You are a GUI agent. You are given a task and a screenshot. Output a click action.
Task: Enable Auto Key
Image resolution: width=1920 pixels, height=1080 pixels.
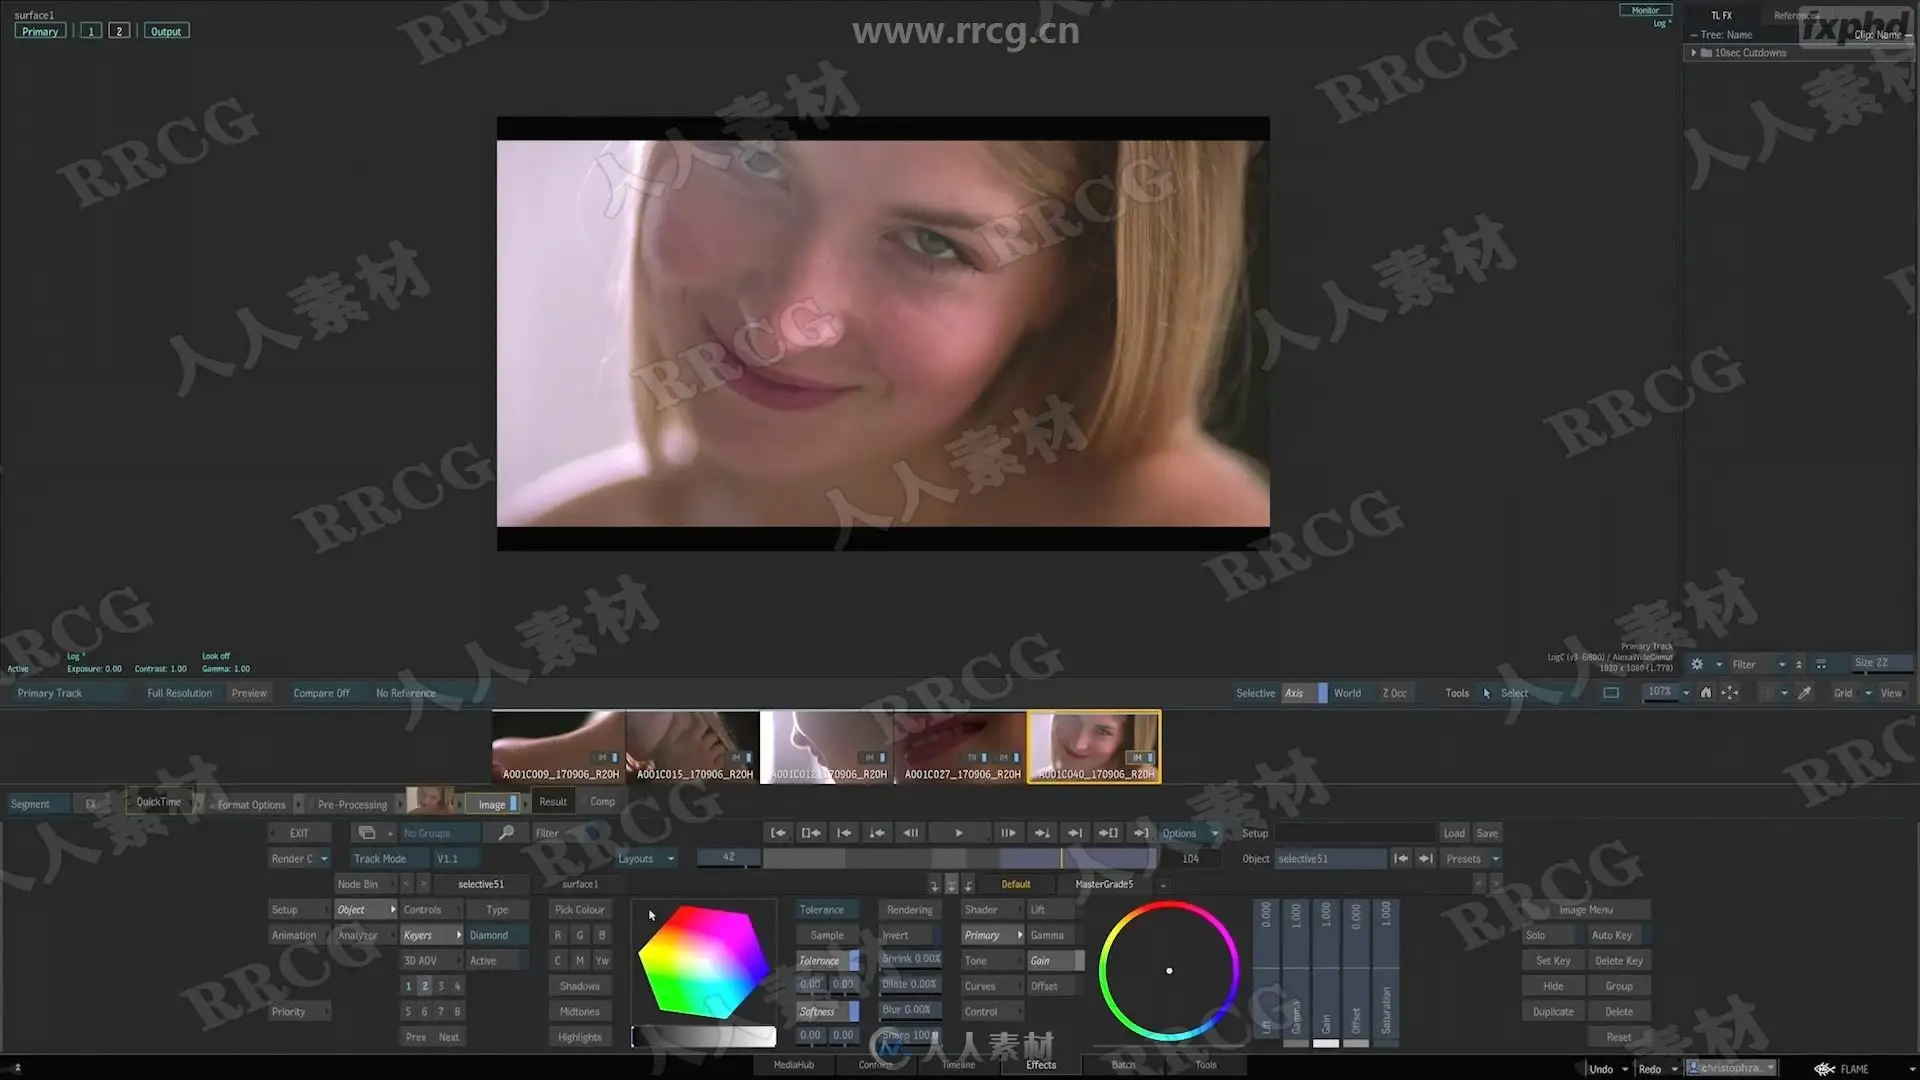1618,935
